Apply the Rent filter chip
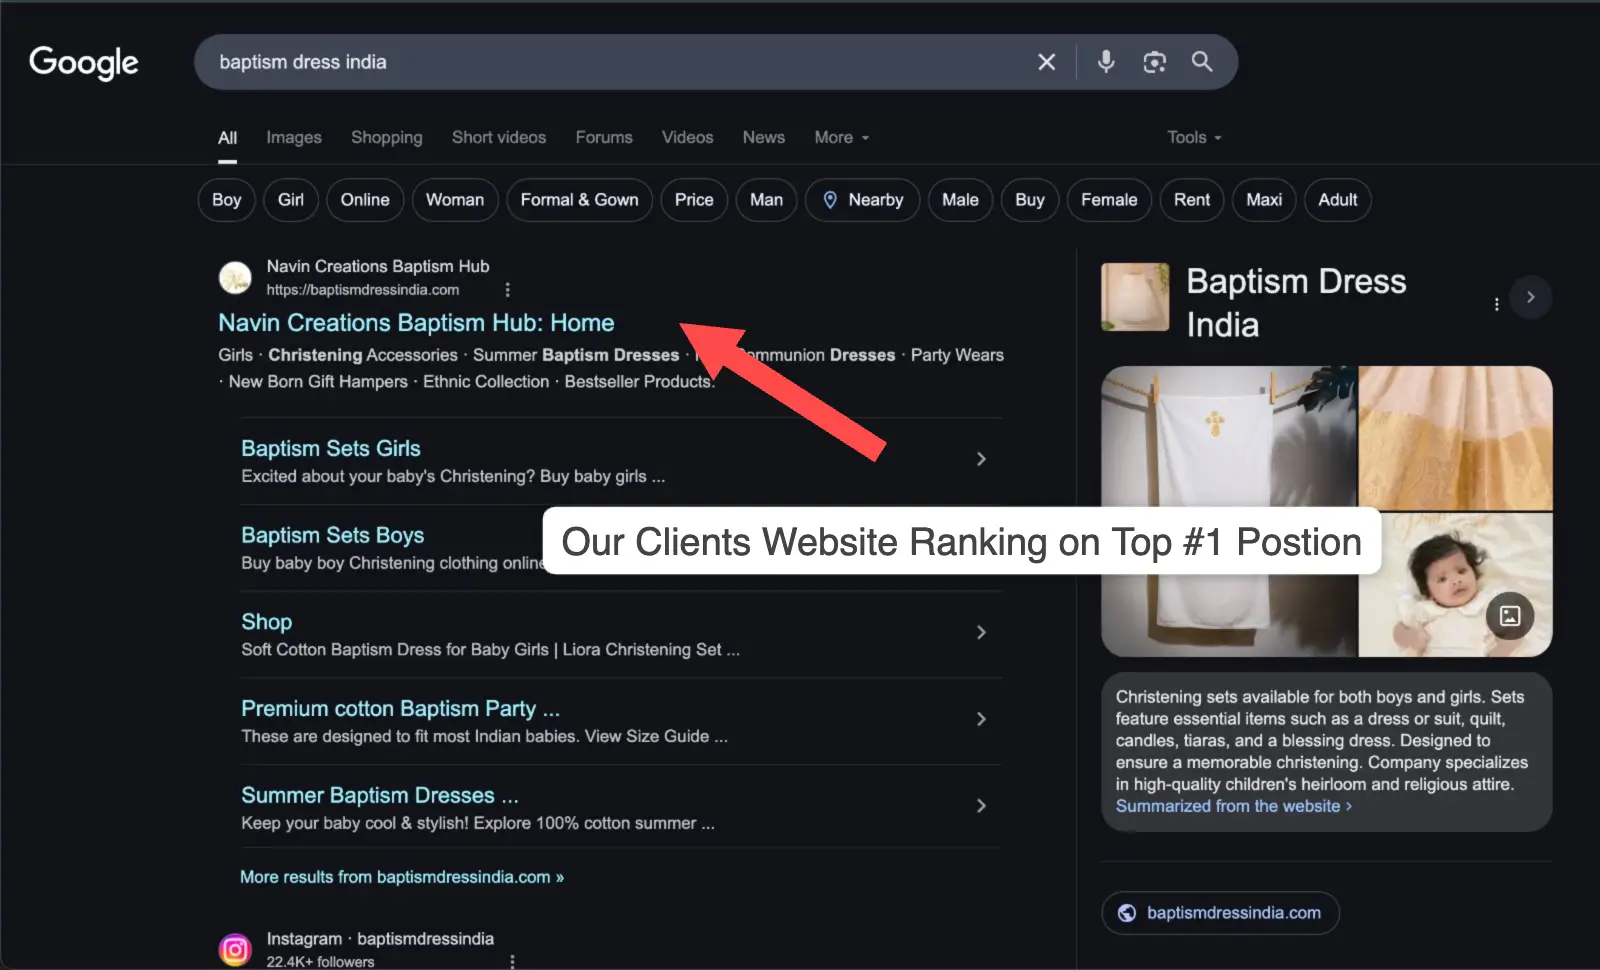This screenshot has width=1600, height=970. pyautogui.click(x=1192, y=200)
